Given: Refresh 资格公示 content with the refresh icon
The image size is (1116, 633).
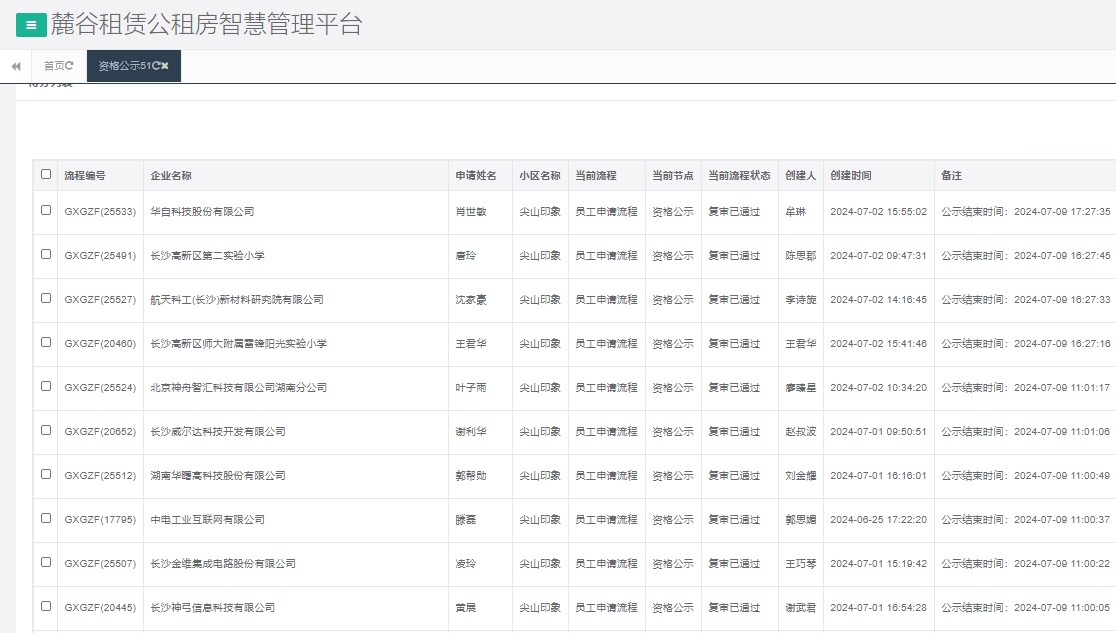Looking at the screenshot, I should click(157, 66).
